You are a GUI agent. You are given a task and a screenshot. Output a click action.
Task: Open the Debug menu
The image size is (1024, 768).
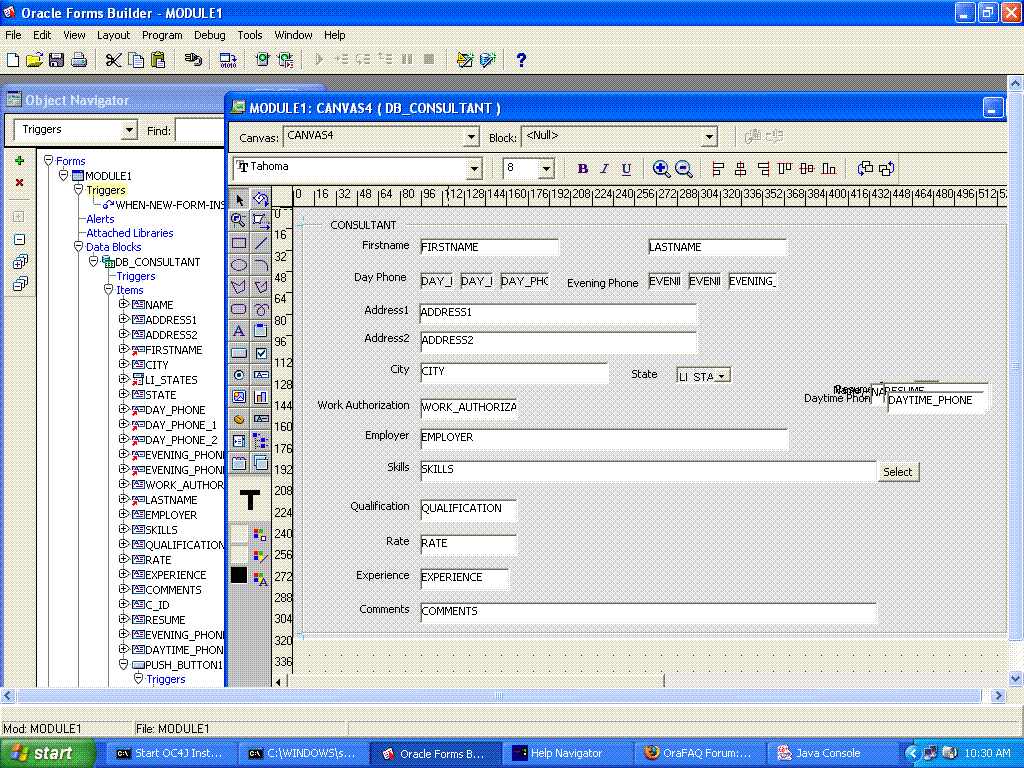pos(210,35)
